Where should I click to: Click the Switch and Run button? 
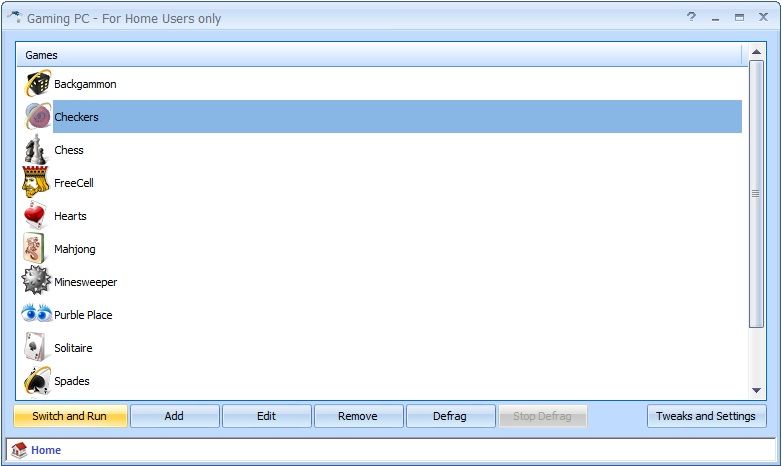pos(70,416)
